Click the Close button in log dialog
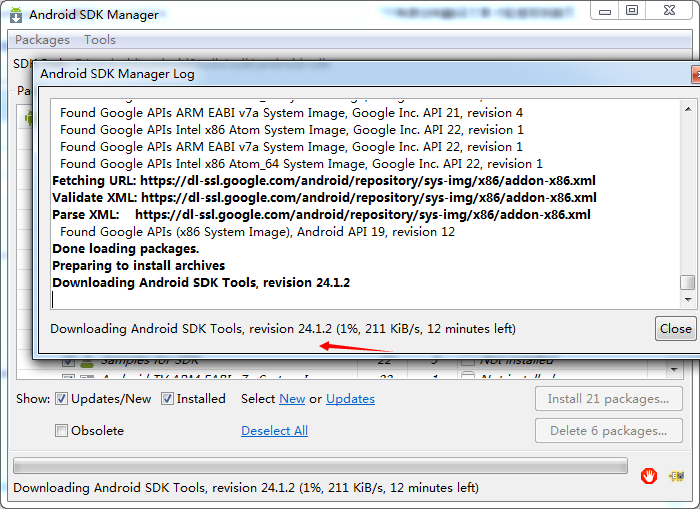 tap(675, 329)
